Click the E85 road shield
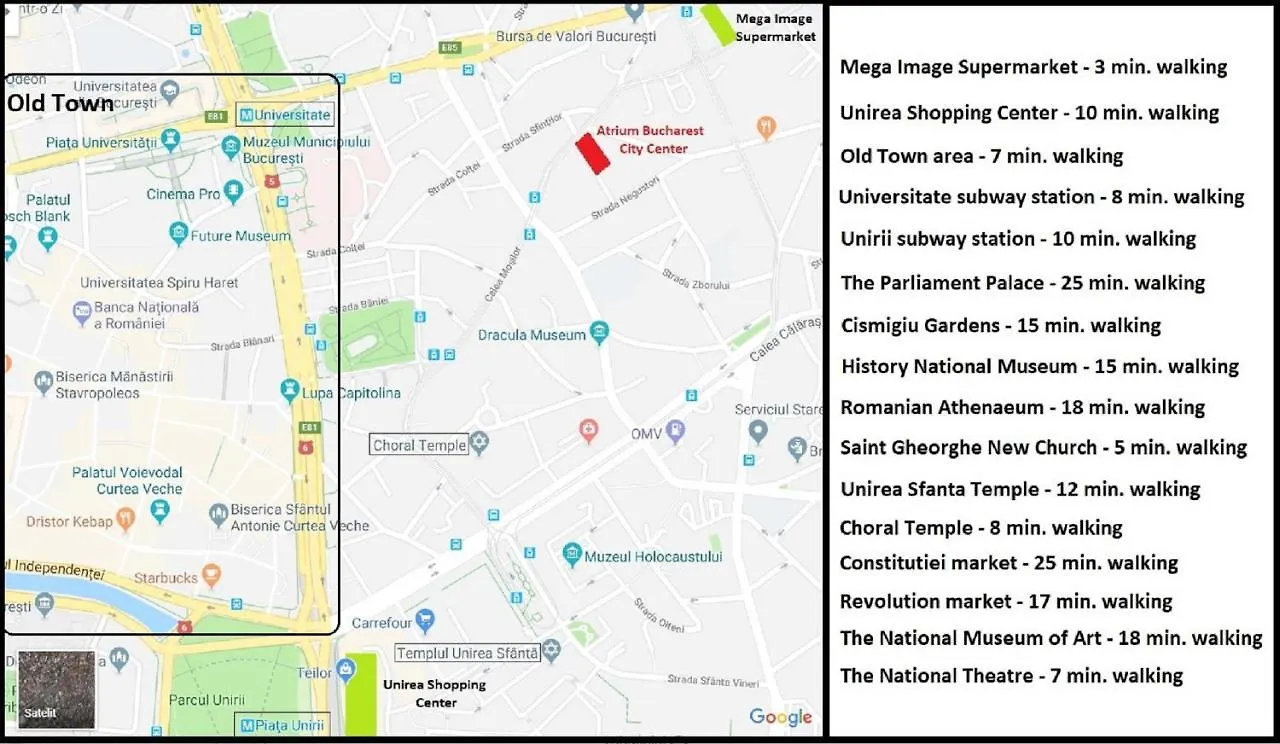The width and height of the screenshot is (1280, 744). (x=448, y=47)
